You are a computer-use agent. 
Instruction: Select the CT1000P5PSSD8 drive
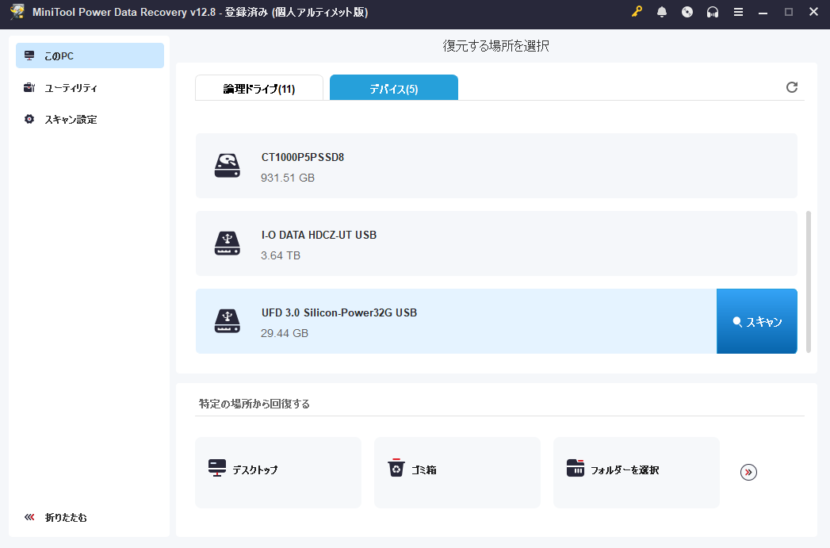click(x=496, y=166)
